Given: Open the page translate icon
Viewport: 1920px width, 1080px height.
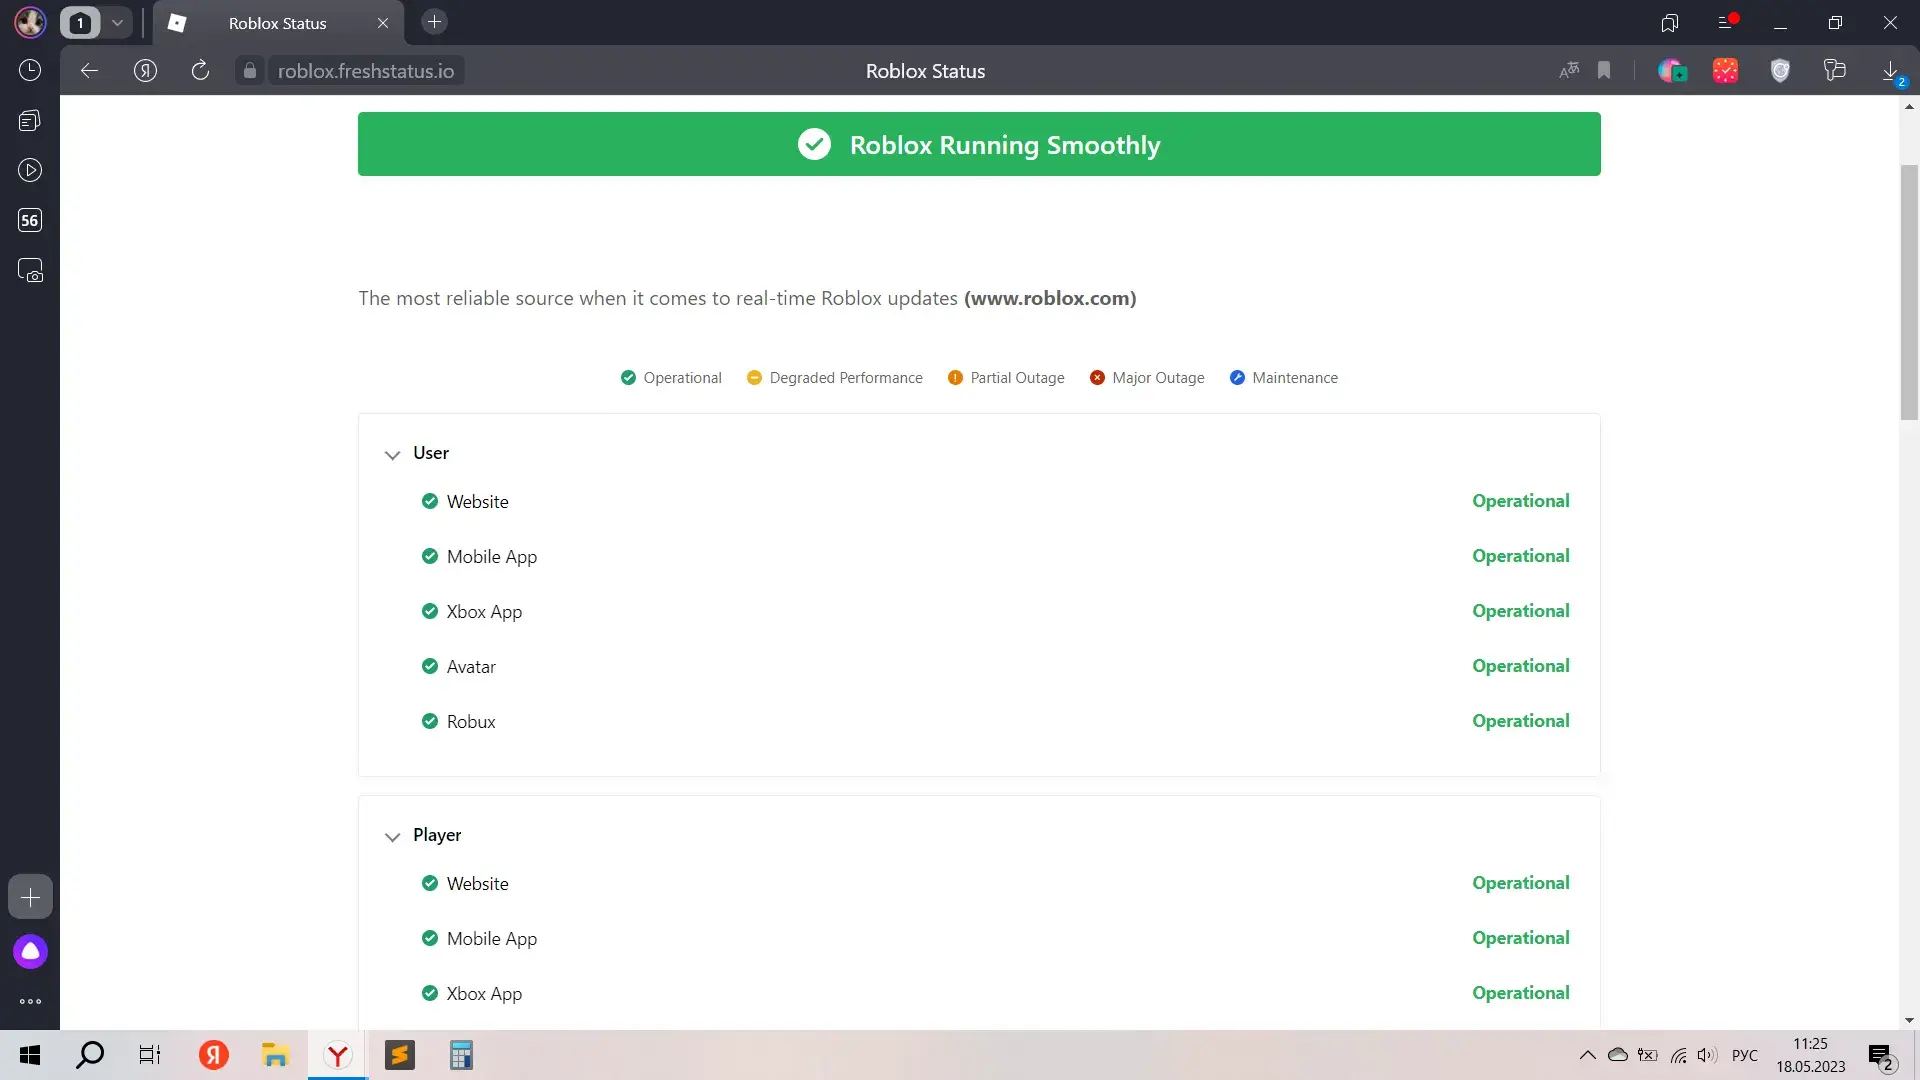Looking at the screenshot, I should point(1569,70).
